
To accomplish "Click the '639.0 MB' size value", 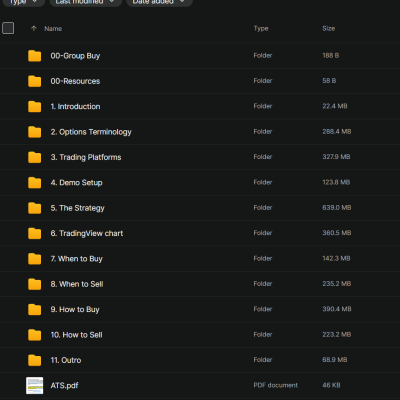I will tap(337, 208).
